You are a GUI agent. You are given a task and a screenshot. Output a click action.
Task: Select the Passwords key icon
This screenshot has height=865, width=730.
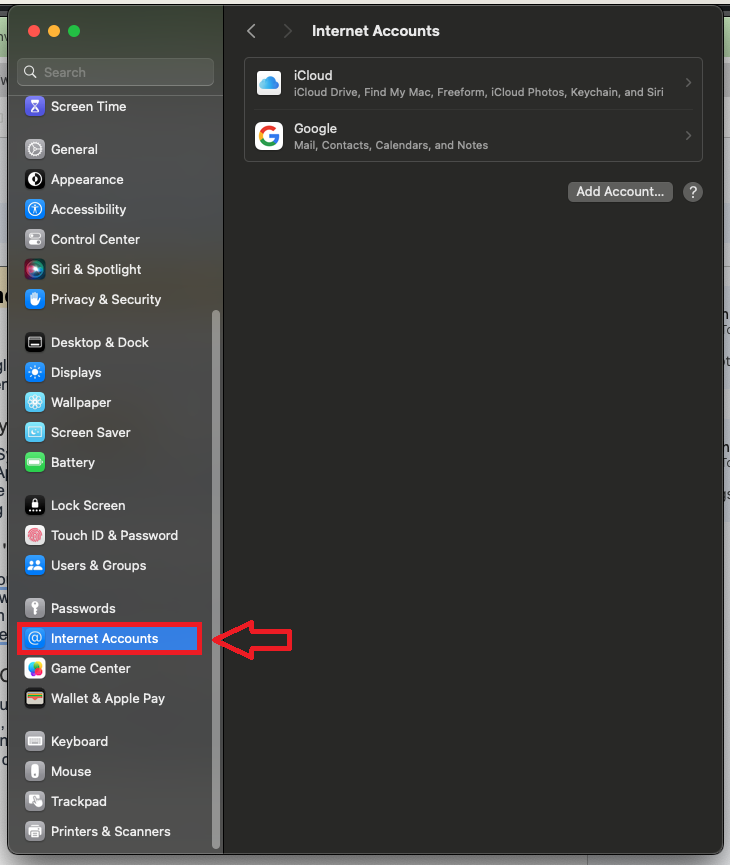pyautogui.click(x=35, y=608)
